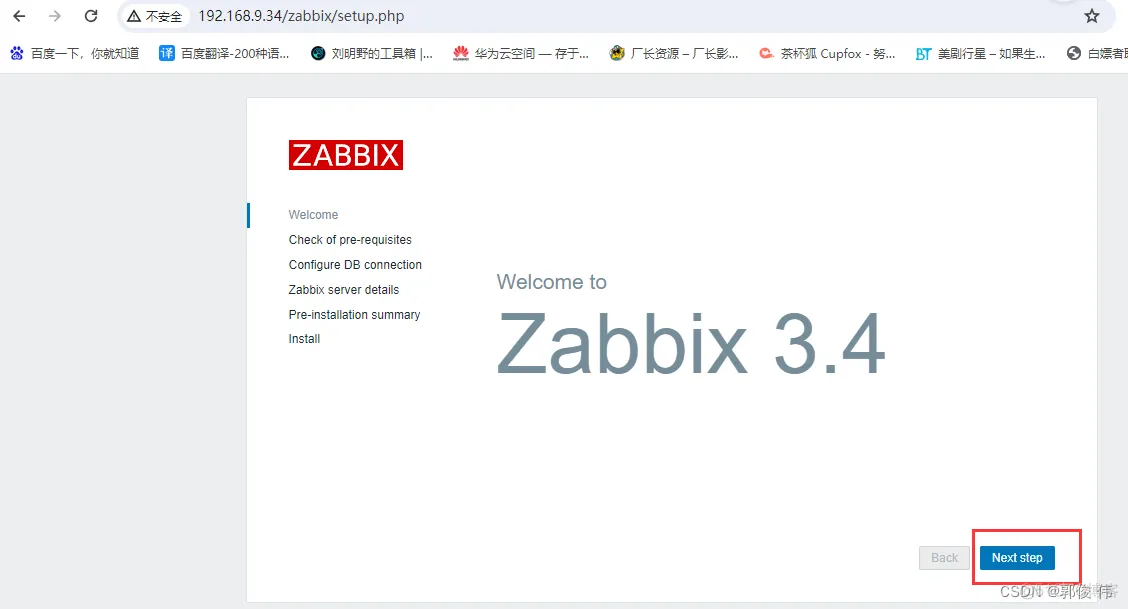Image resolution: width=1128 pixels, height=609 pixels.
Task: Open the 百度翻译 bookmark
Action: pyautogui.click(x=224, y=53)
